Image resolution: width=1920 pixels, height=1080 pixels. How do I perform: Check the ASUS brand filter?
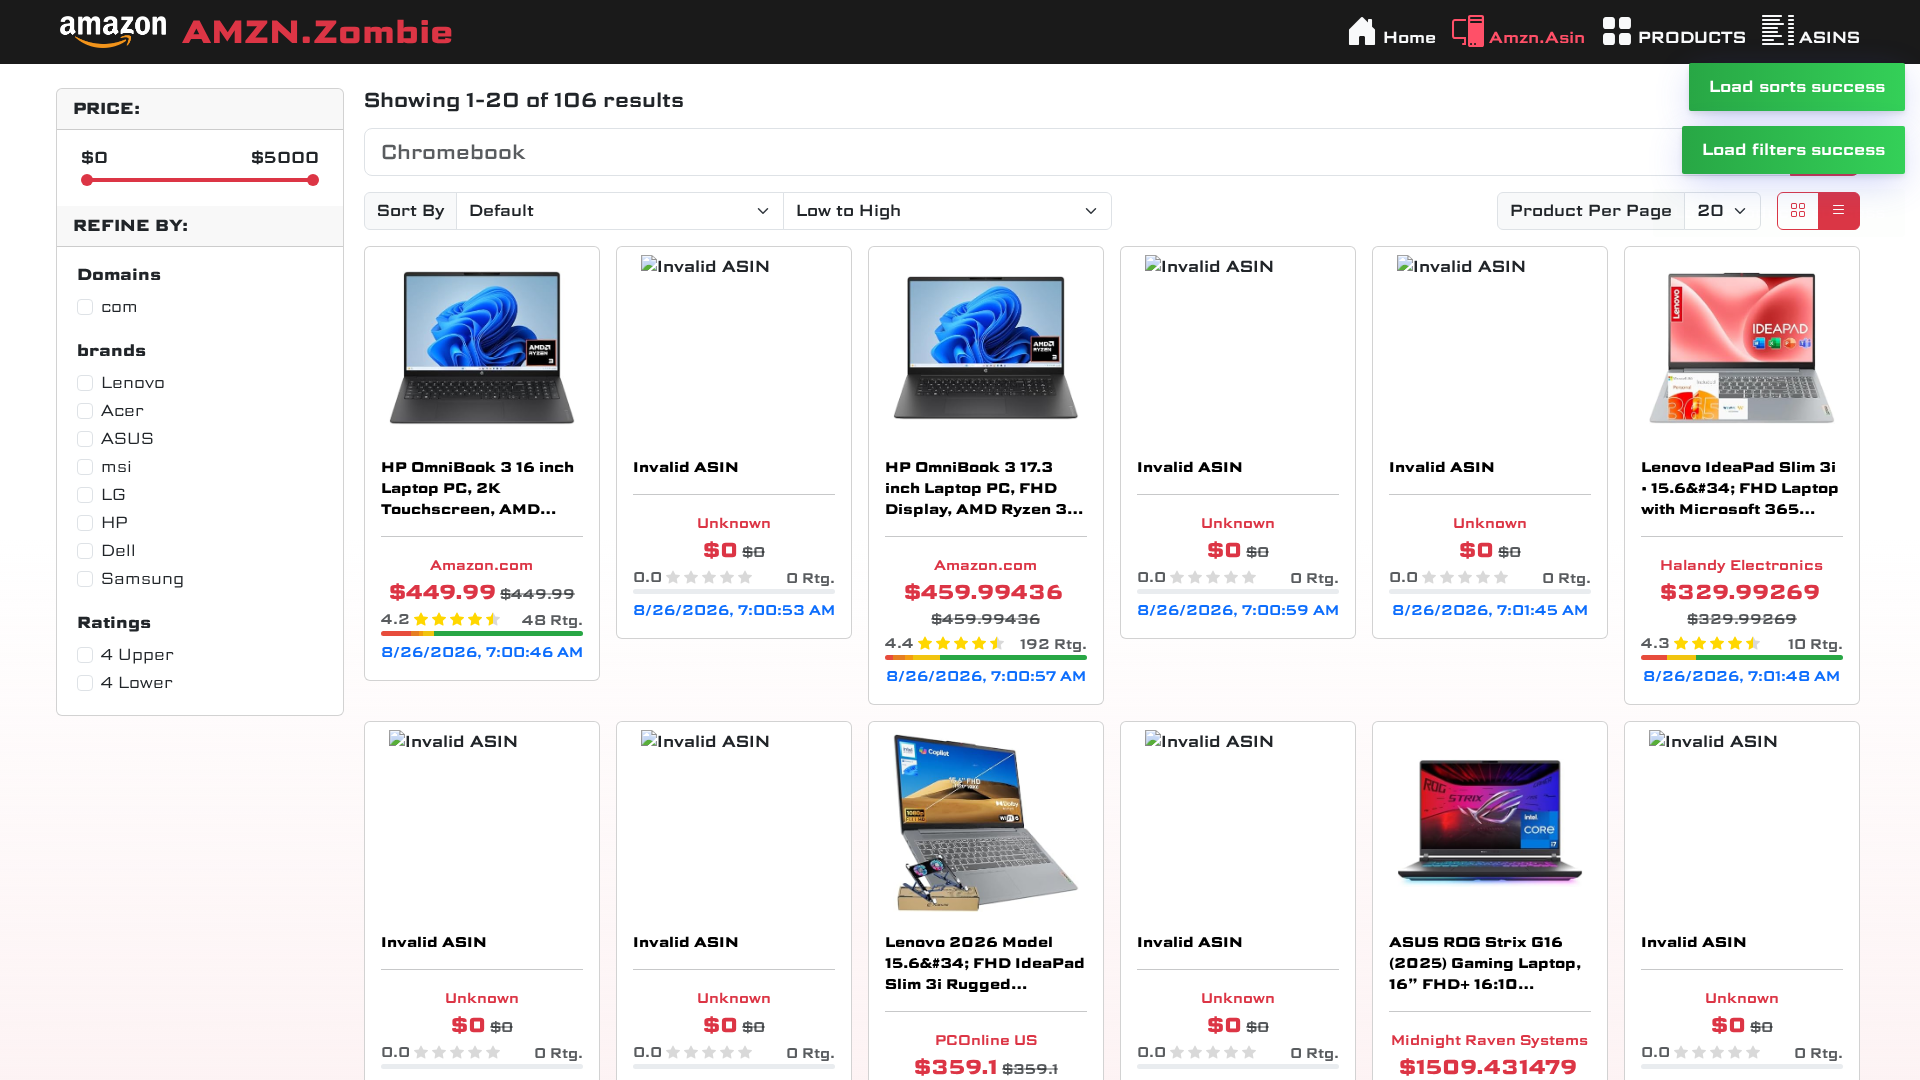click(85, 439)
